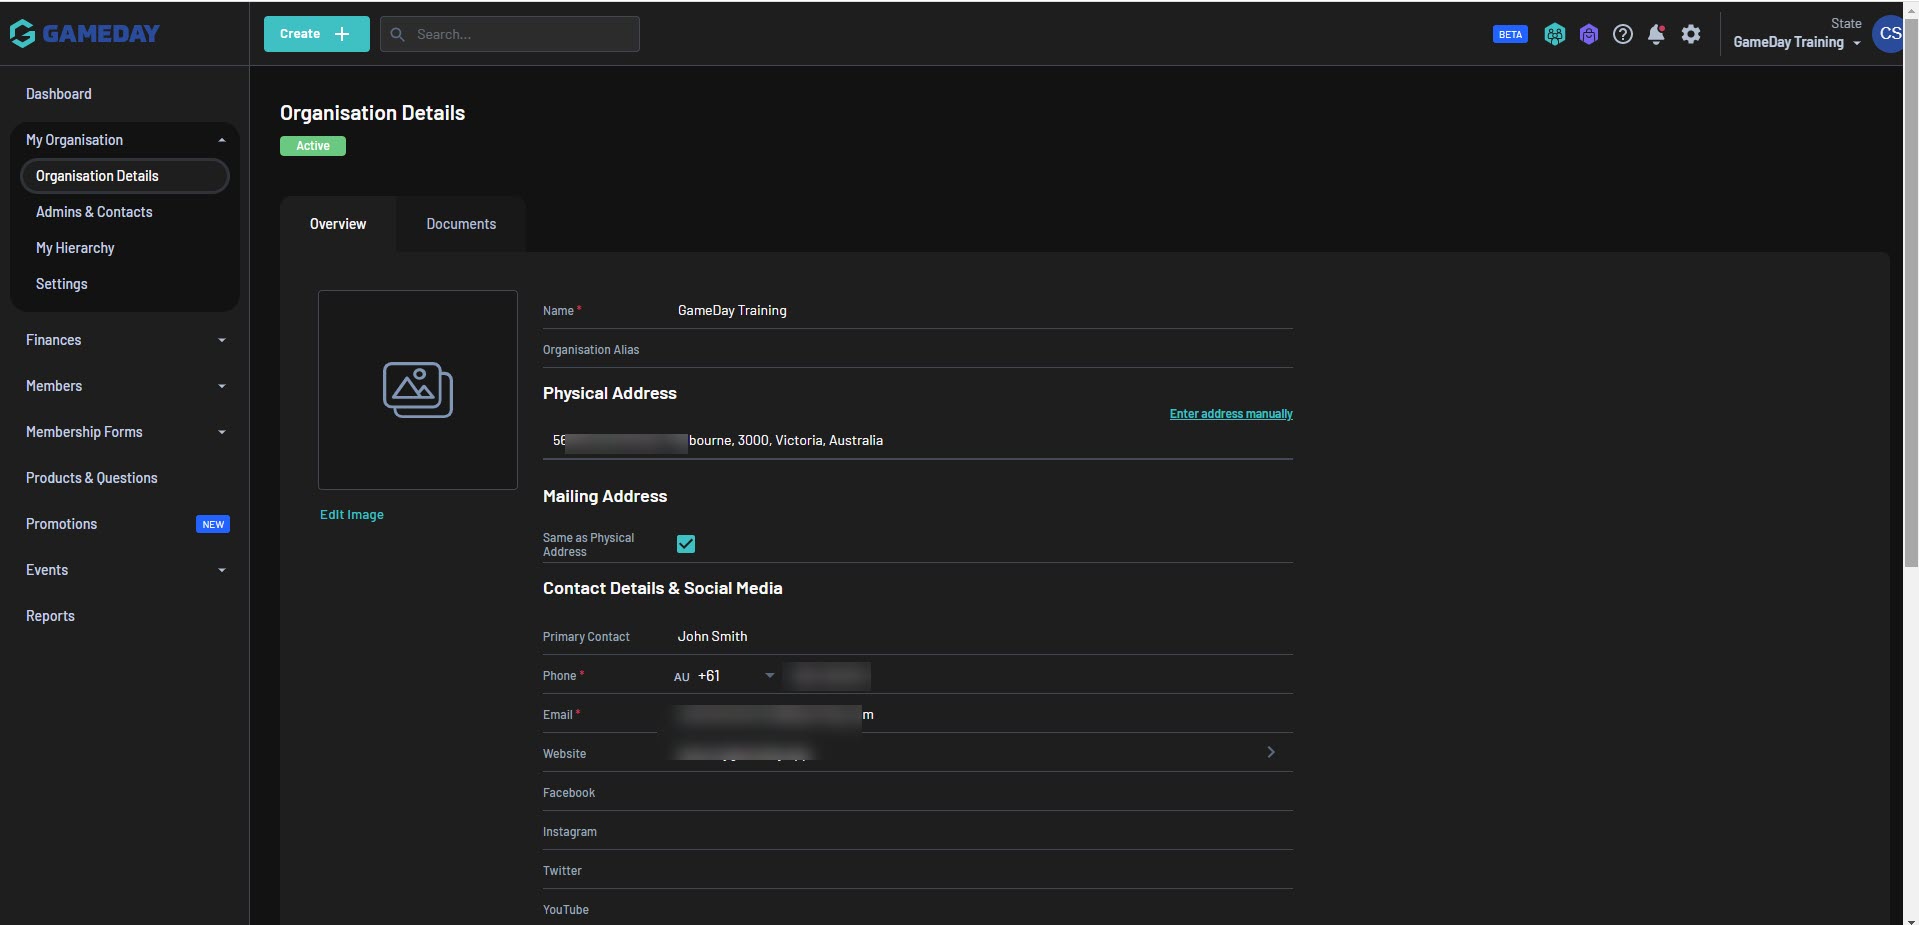1919x925 pixels.
Task: Switch to the Documents tab
Action: (x=461, y=224)
